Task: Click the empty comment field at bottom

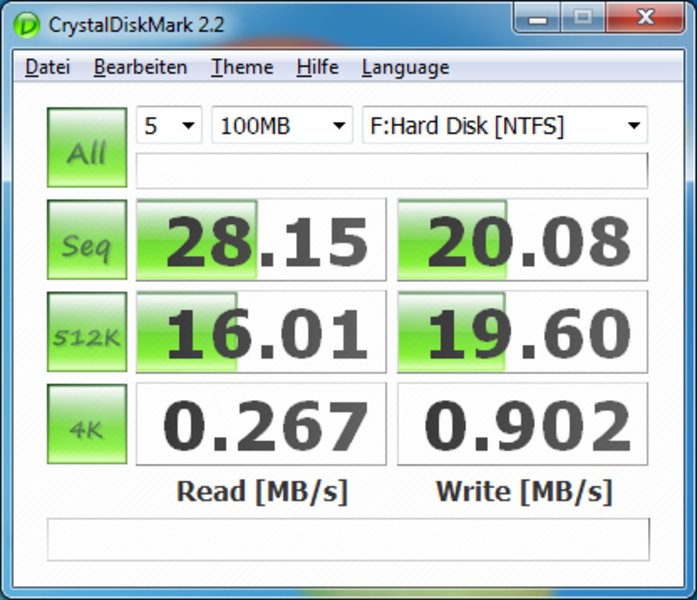Action: pos(348,539)
